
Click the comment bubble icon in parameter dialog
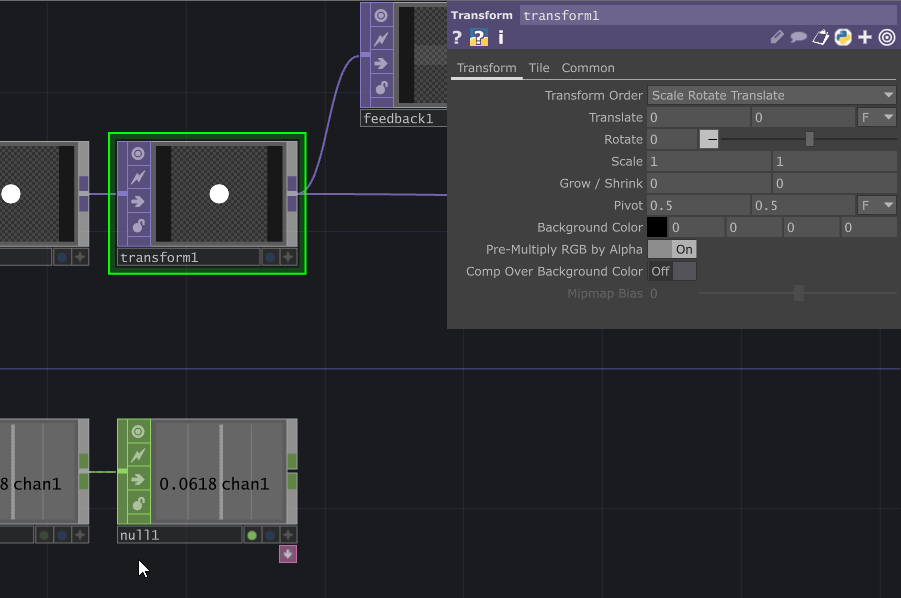[x=799, y=37]
